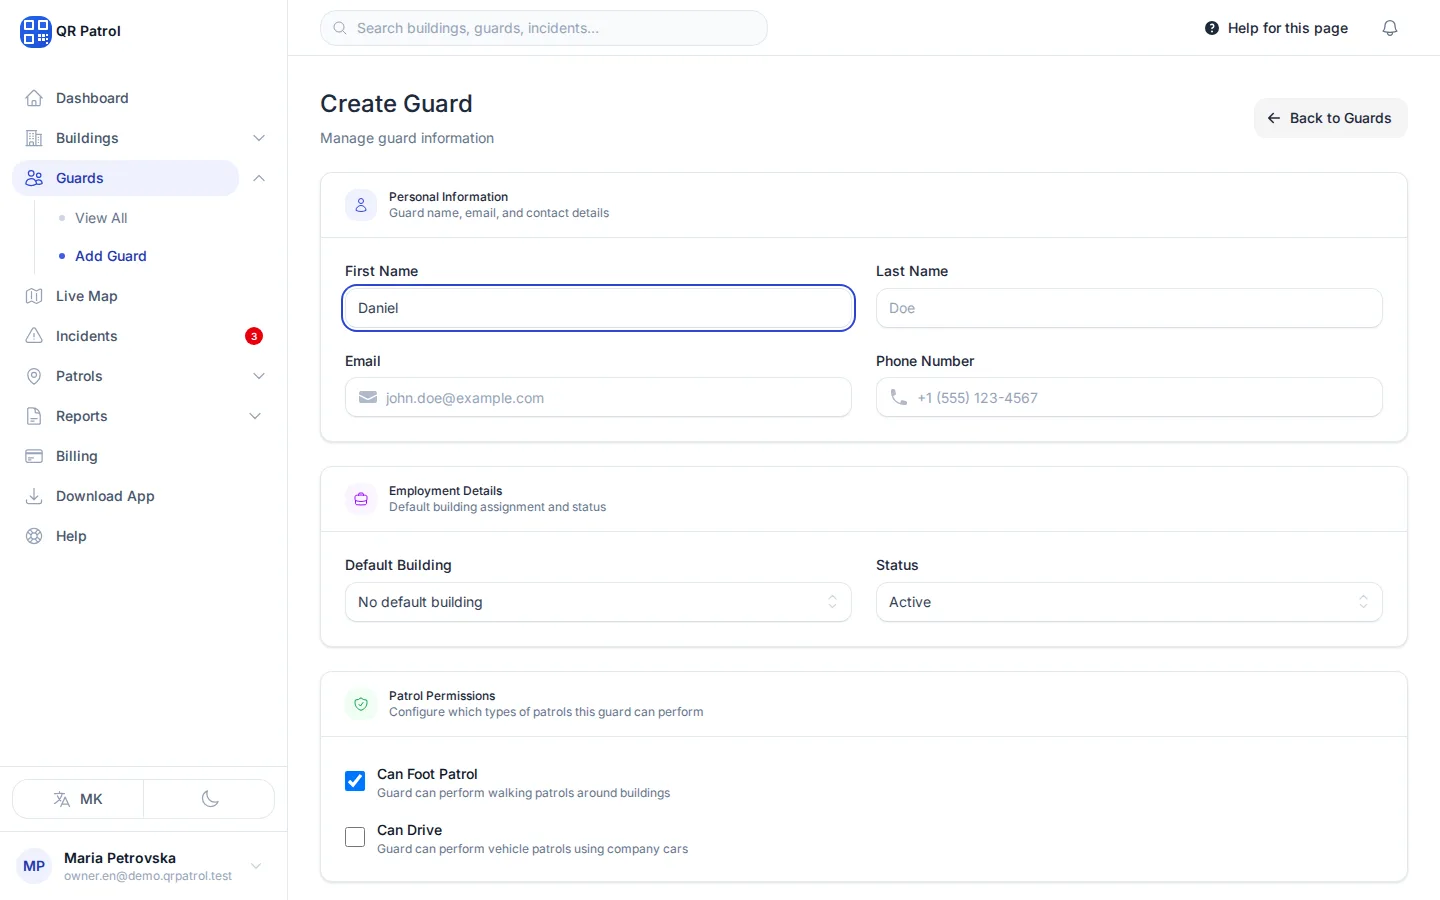Click the search magnifier icon
1440x900 pixels.
click(x=340, y=28)
